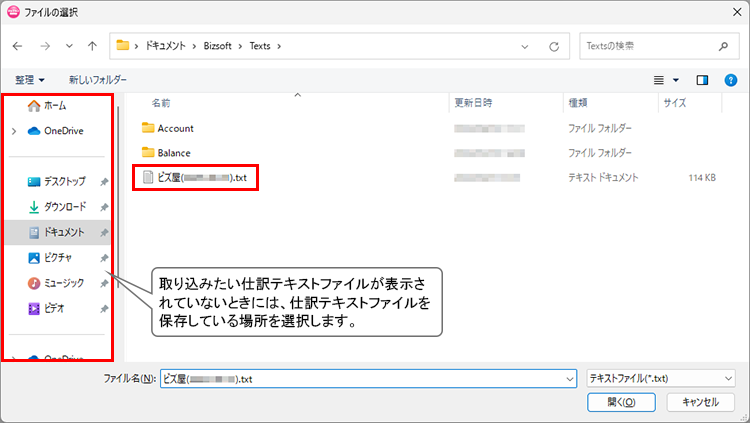Viewport: 750px width, 423px height.
Task: Click the キャンセル button
Action: pyautogui.click(x=700, y=401)
